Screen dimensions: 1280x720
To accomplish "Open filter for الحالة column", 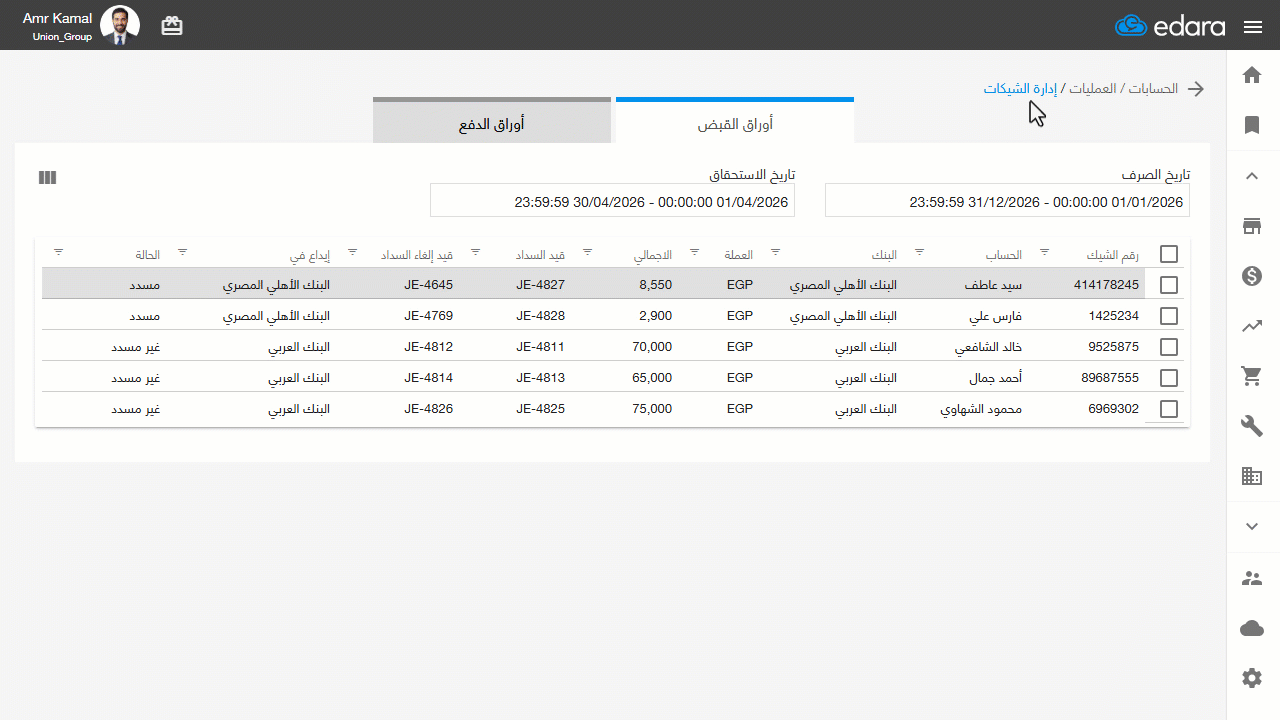I will click(59, 252).
